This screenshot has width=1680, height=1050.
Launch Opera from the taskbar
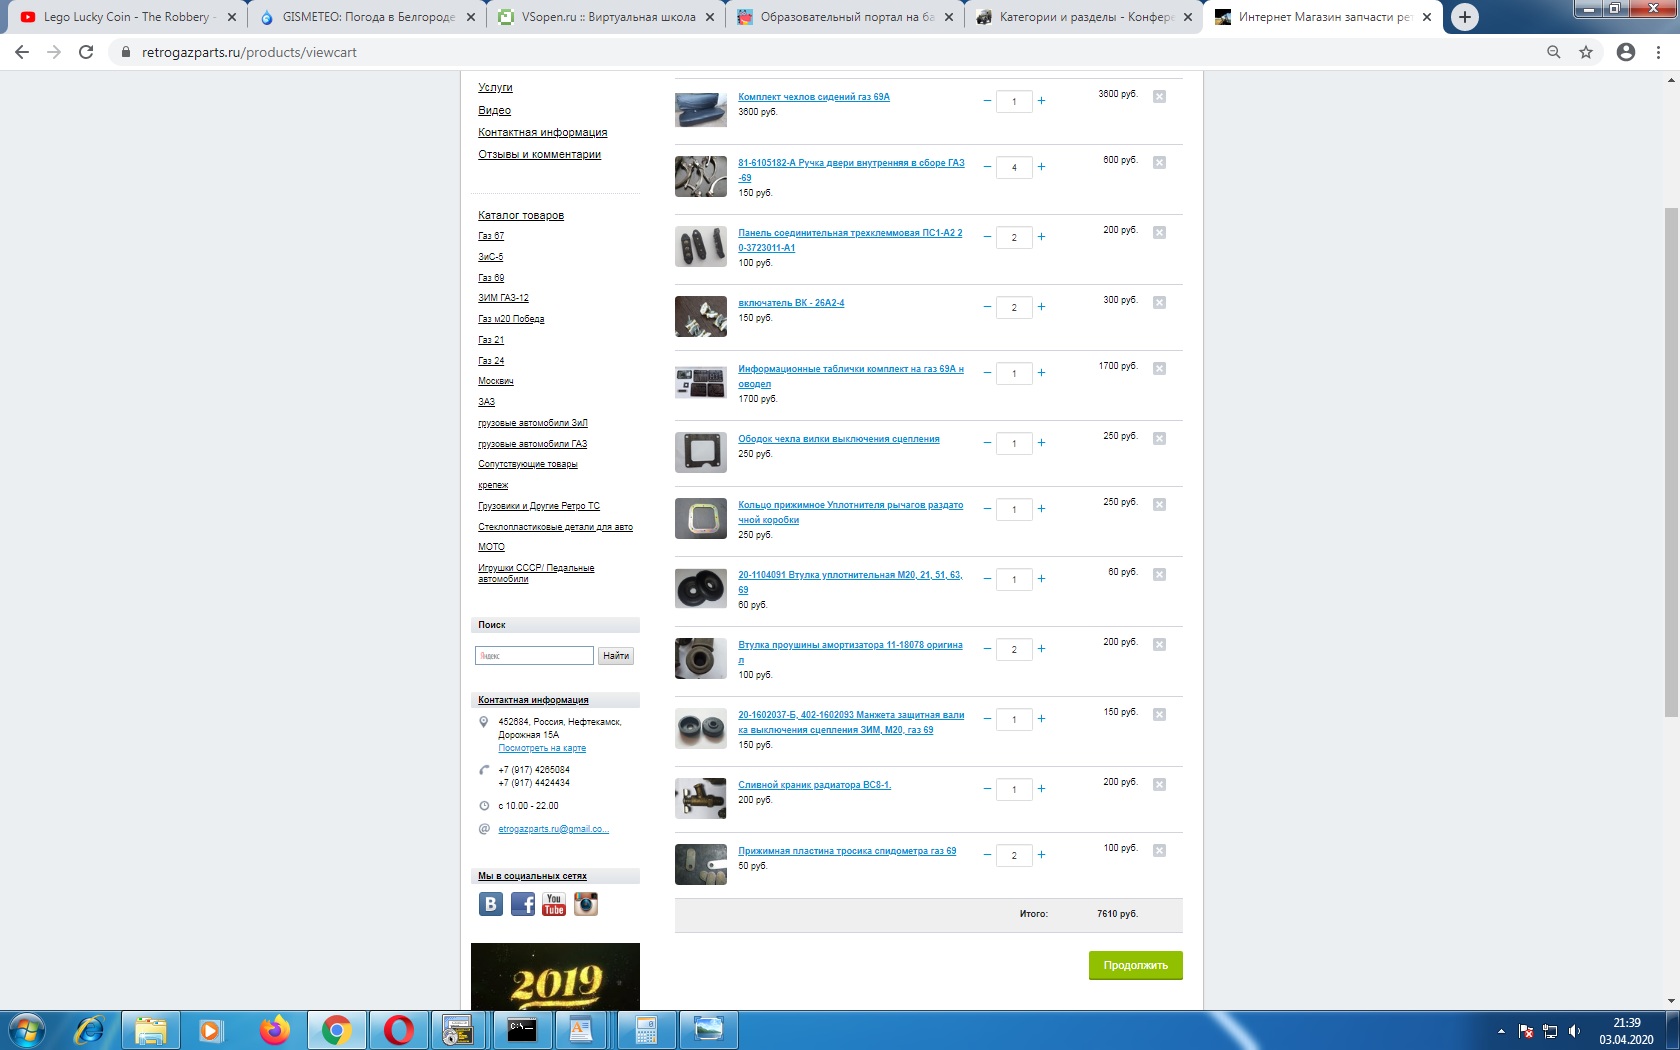pyautogui.click(x=398, y=1029)
